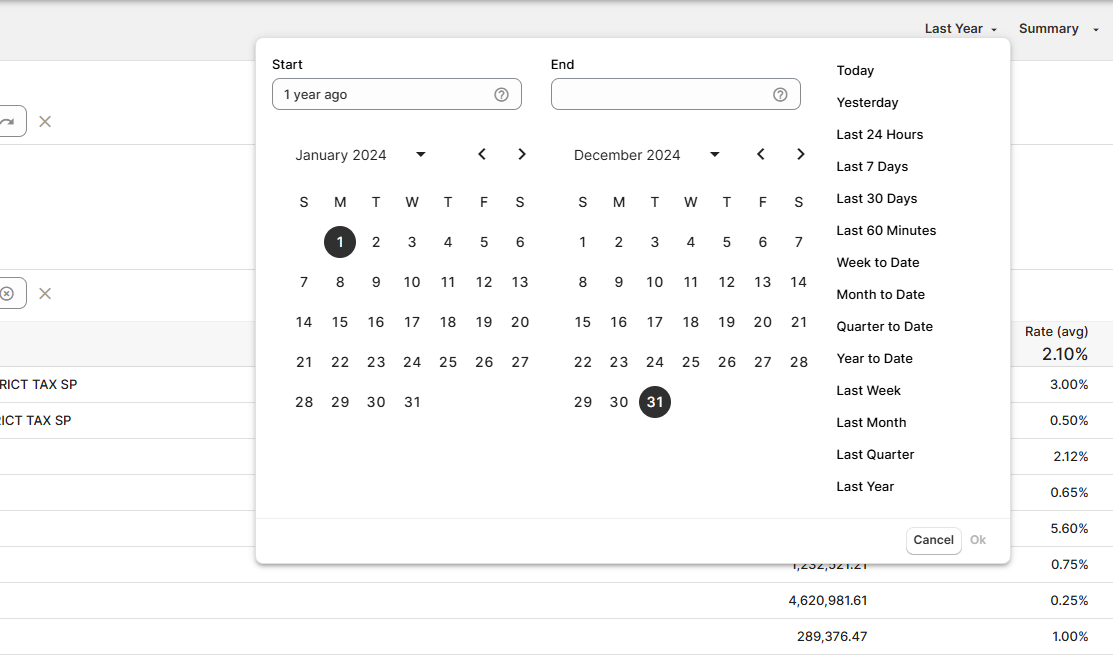This screenshot has height=665, width=1113.
Task: Click the help icon in the End field
Action: 780,95
